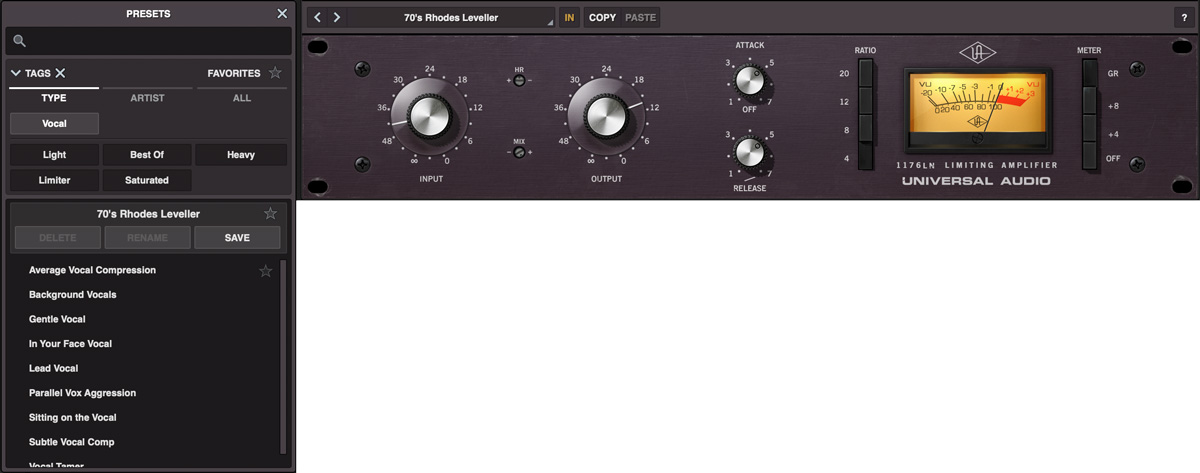Go to previous preset arrow
This screenshot has width=1200, height=473.
[317, 17]
